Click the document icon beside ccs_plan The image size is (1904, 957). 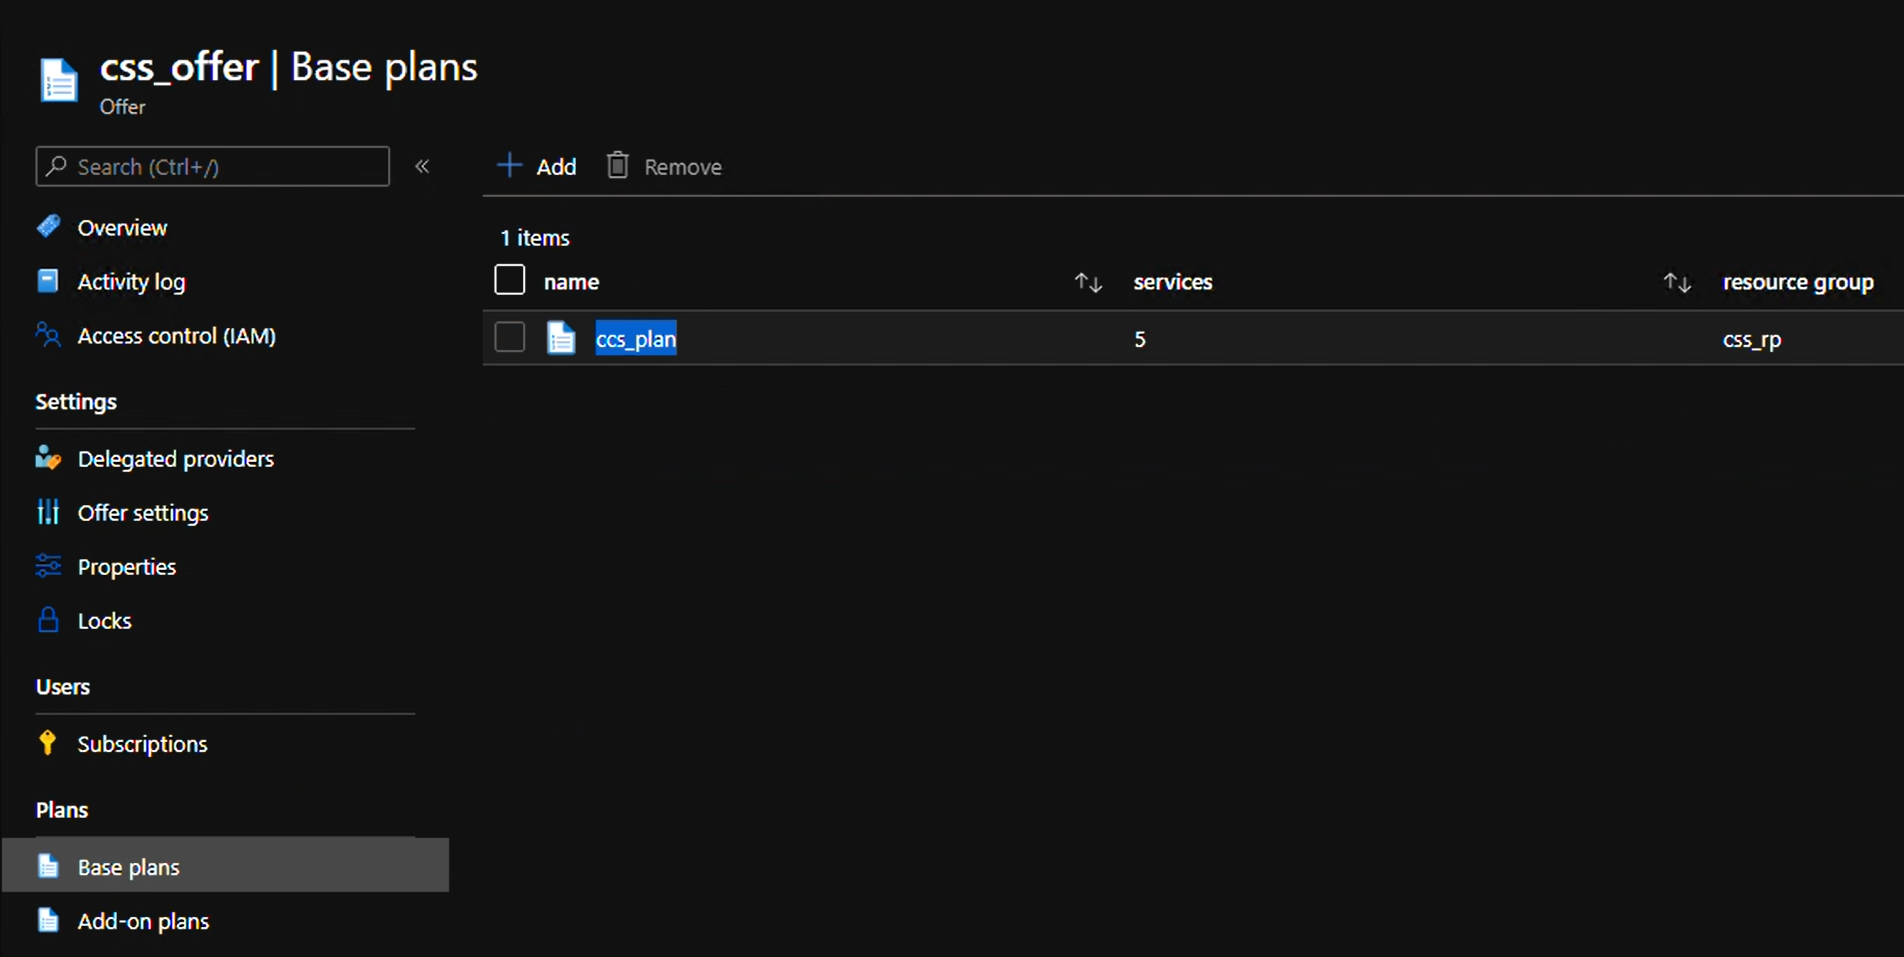click(x=561, y=338)
